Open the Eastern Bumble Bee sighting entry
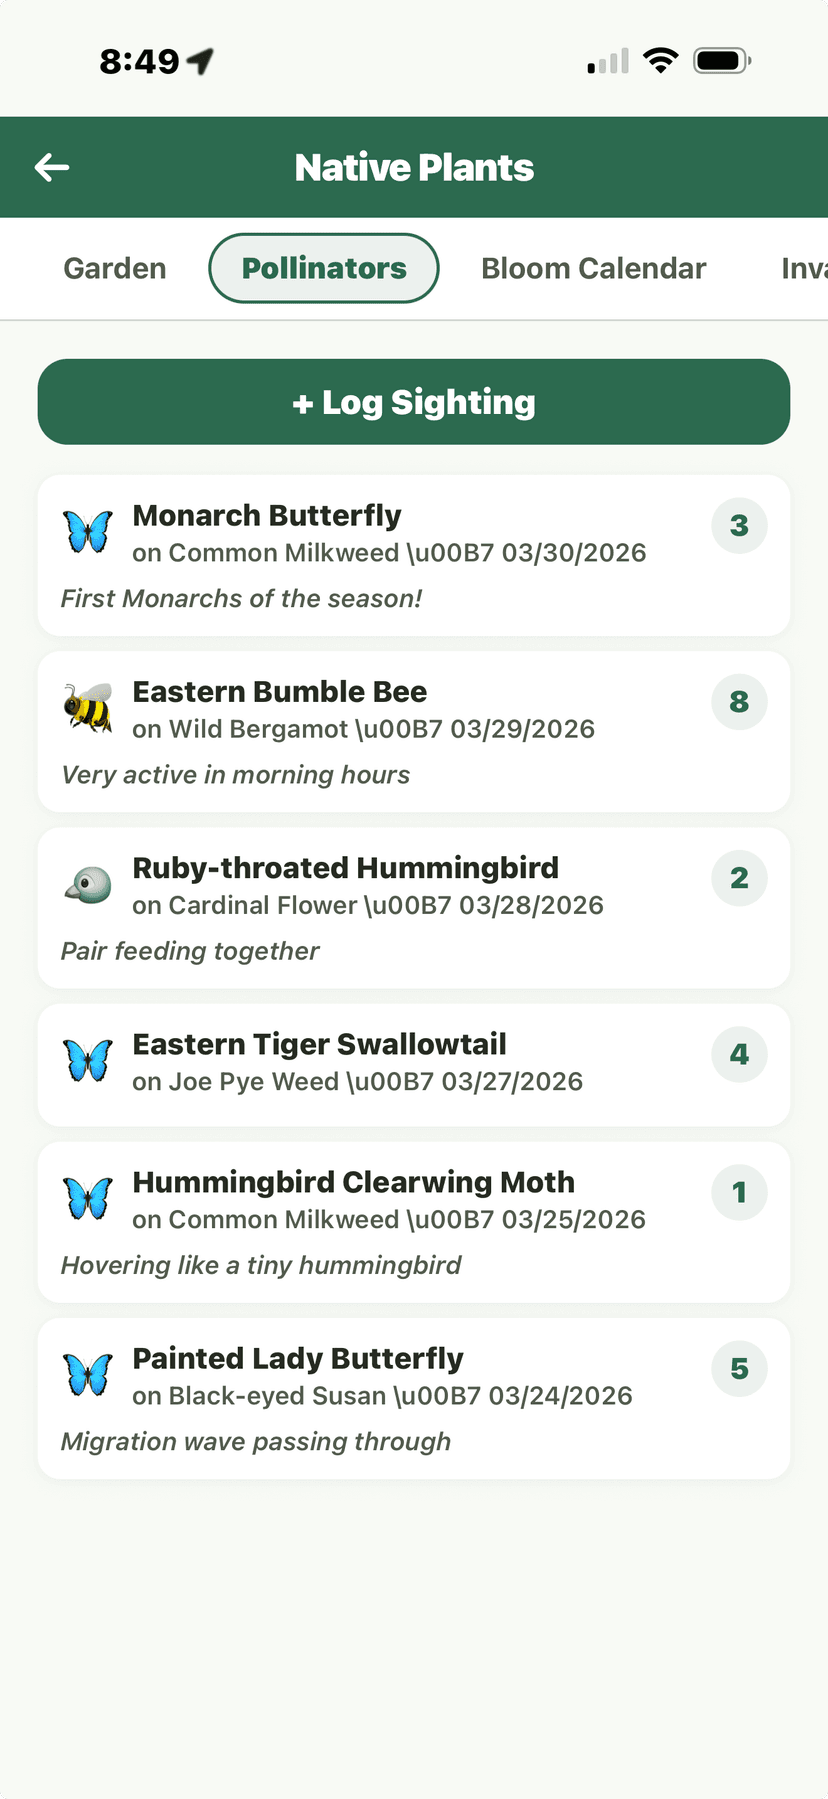This screenshot has height=1799, width=828. [x=414, y=731]
